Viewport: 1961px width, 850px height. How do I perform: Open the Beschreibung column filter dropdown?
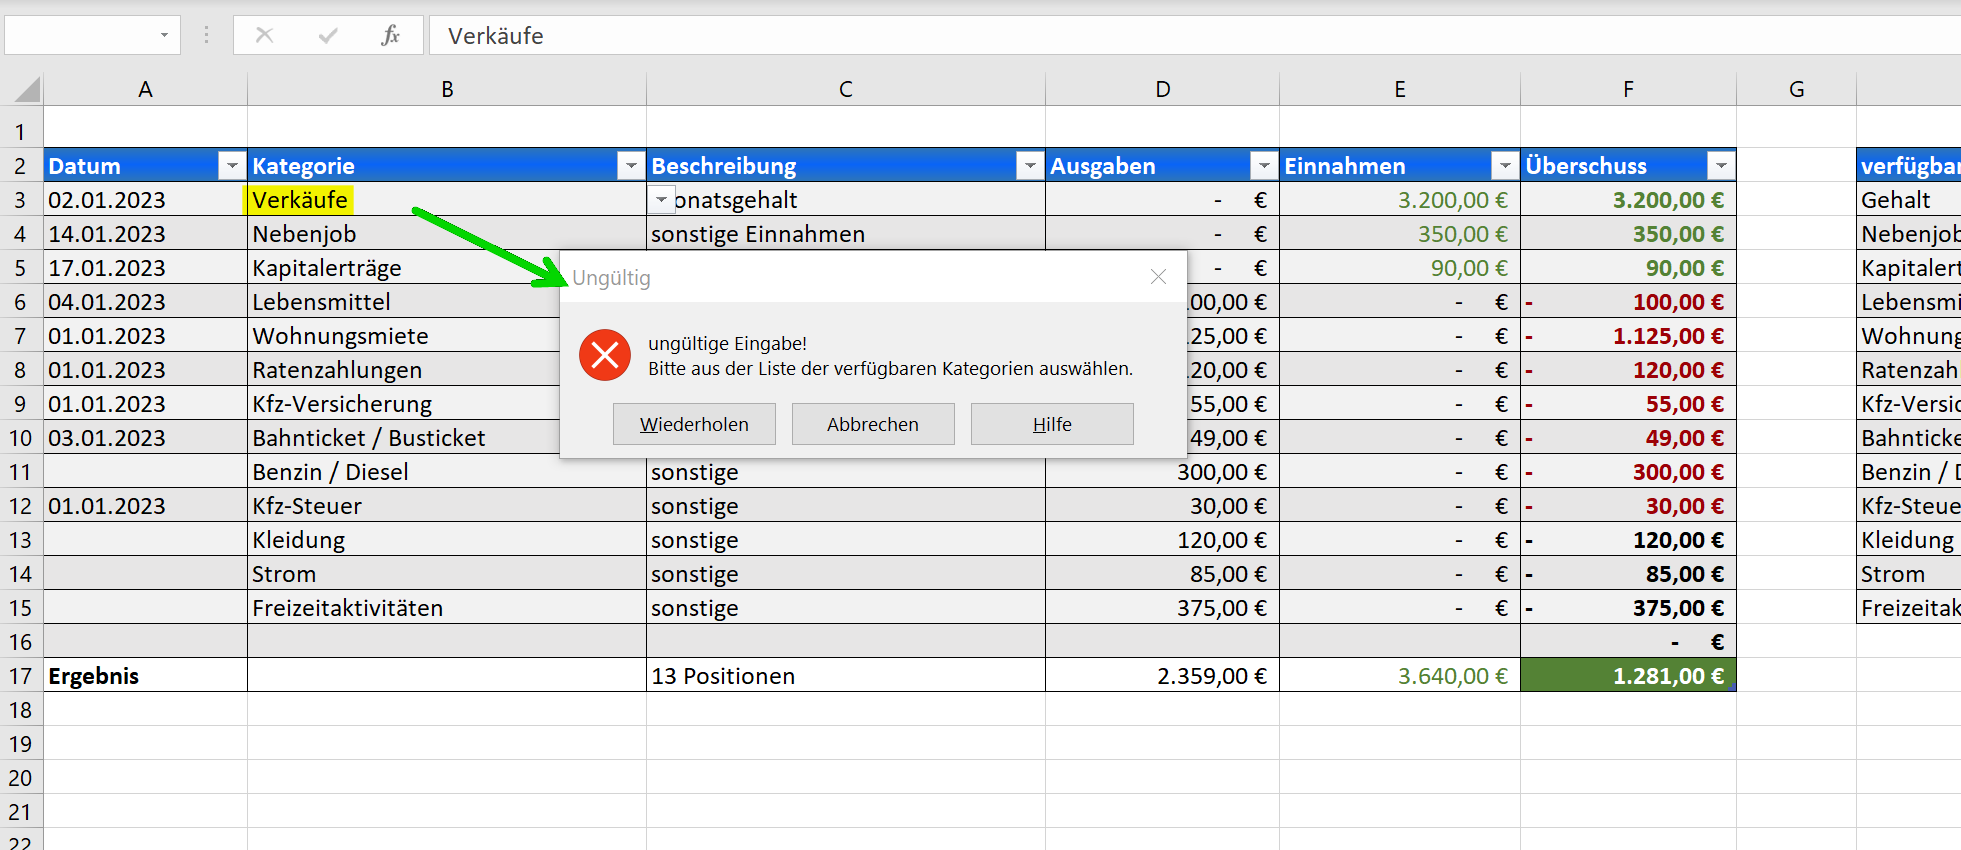point(1030,165)
